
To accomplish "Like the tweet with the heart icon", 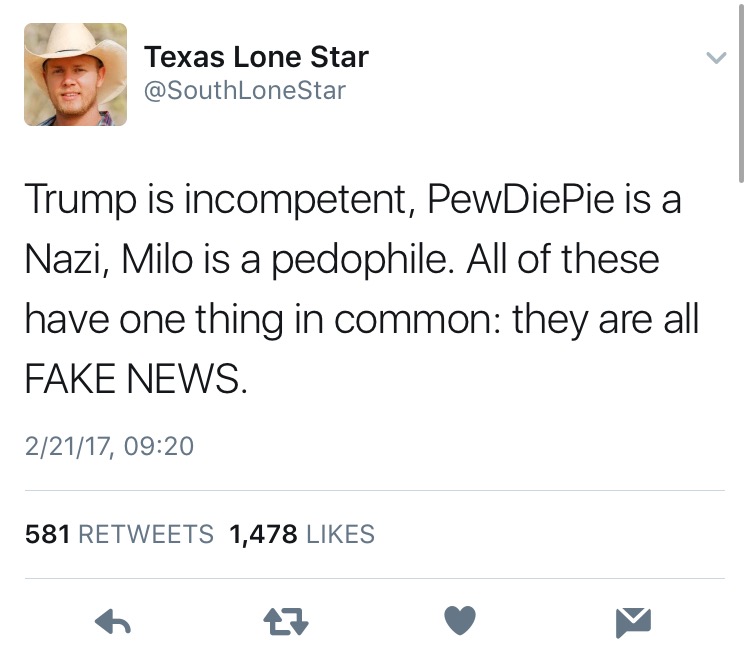I will pyautogui.click(x=460, y=622).
